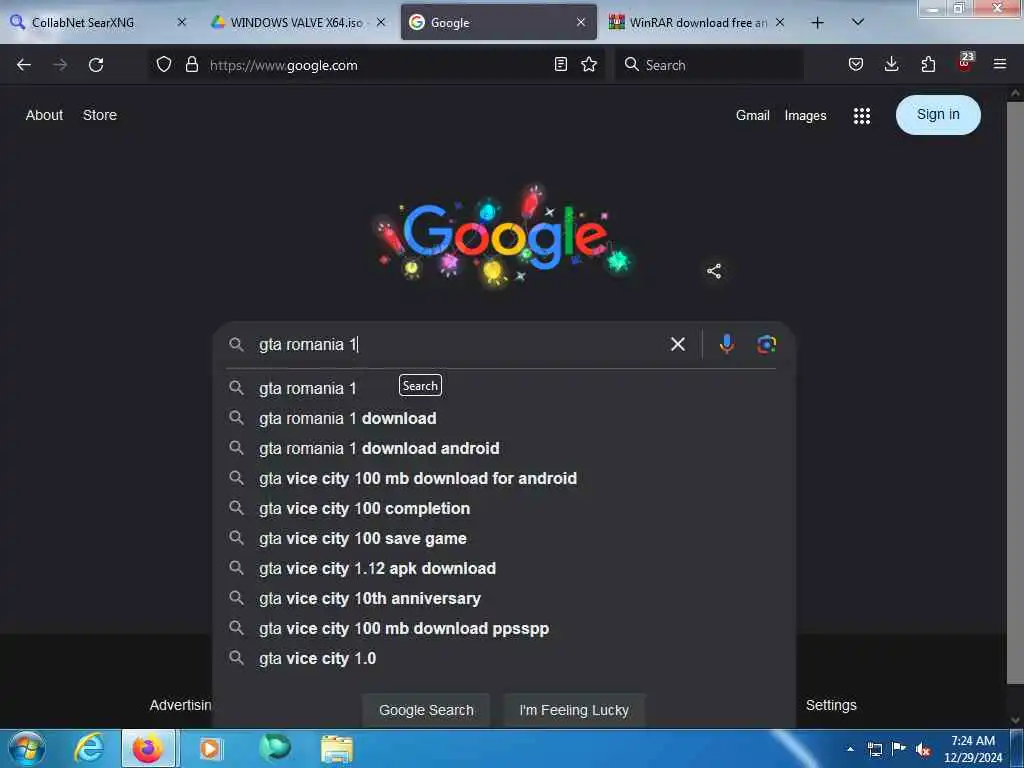
Task: Toggle reader view icon in address bar
Action: point(560,65)
